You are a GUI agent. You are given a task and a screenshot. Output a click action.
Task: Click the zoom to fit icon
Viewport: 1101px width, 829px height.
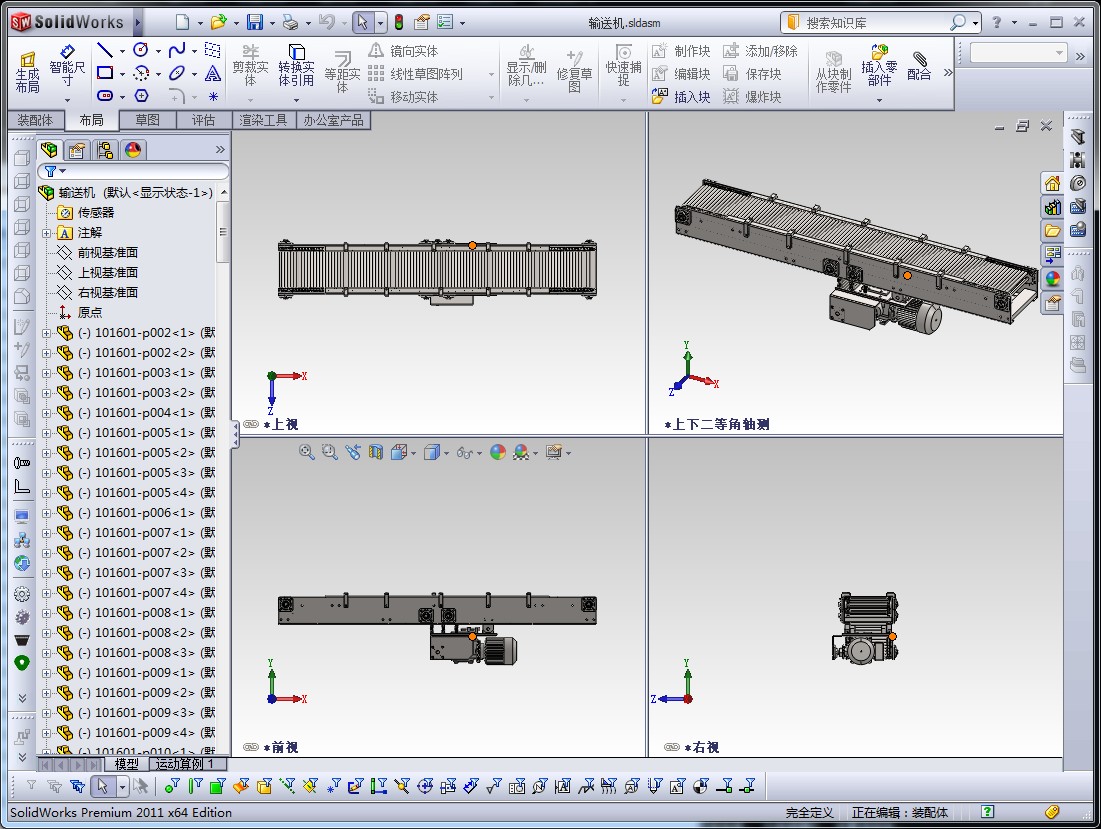tap(307, 452)
